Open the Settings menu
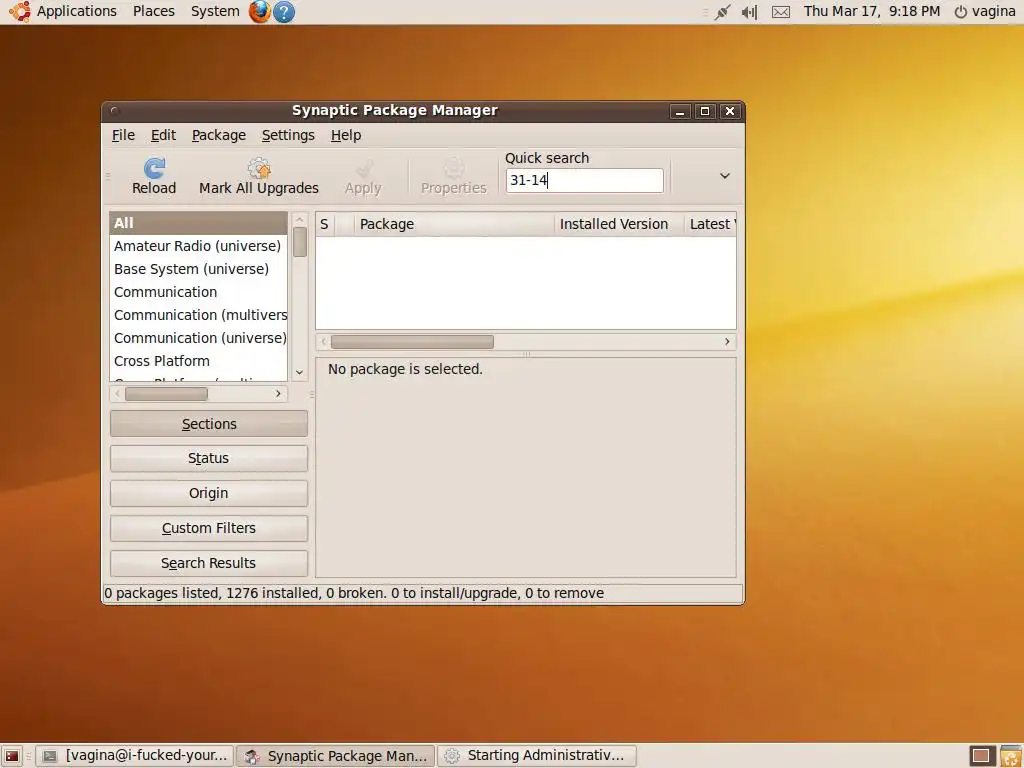1024x768 pixels. pyautogui.click(x=288, y=135)
